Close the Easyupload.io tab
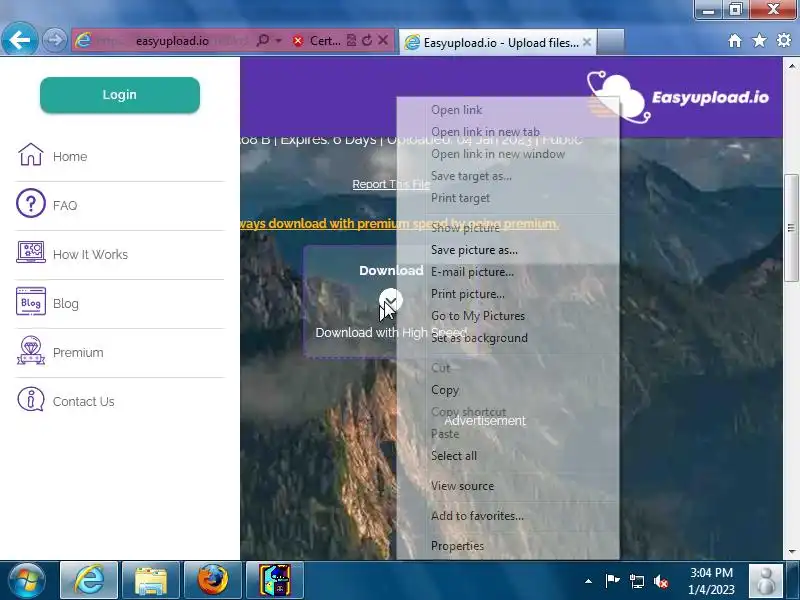This screenshot has height=600, width=800. [587, 42]
